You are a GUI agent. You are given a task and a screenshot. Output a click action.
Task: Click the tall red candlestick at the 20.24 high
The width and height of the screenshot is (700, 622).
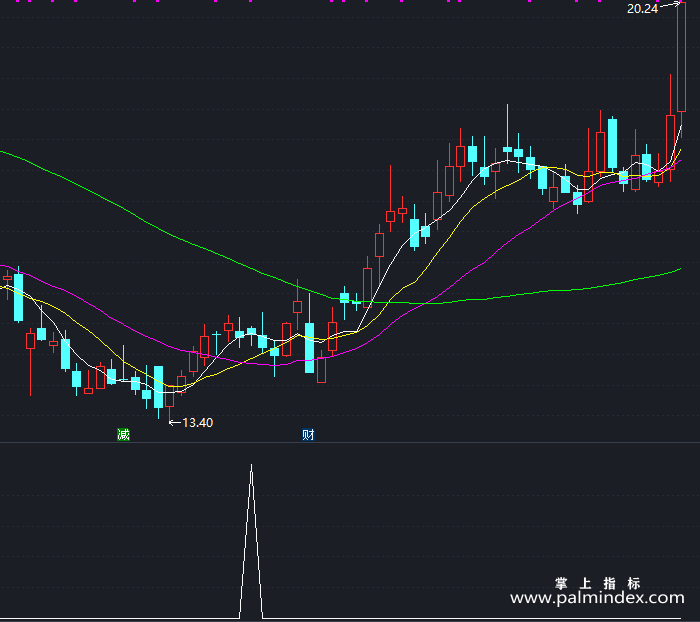[x=681, y=58]
